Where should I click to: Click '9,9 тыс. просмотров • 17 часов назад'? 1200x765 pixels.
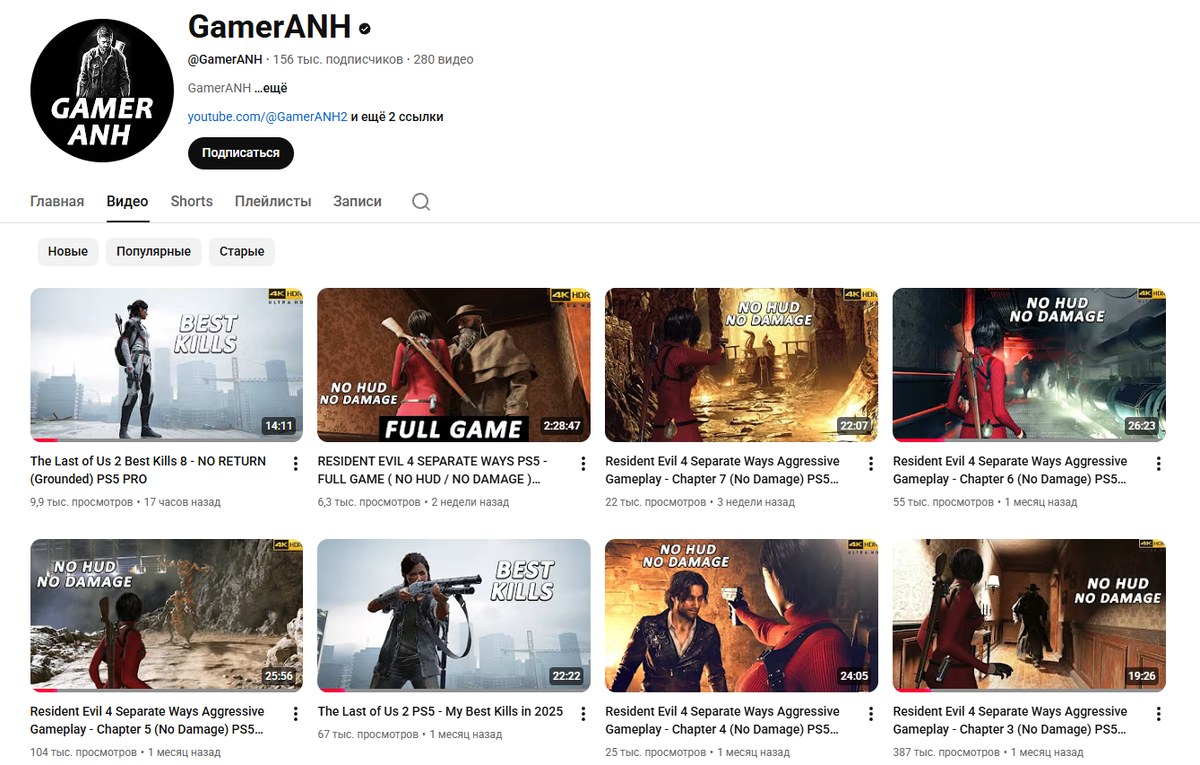[x=125, y=502]
